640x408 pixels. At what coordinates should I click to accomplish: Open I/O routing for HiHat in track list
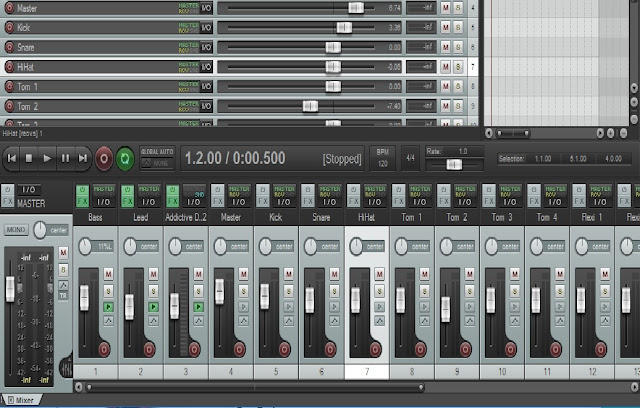tap(207, 67)
